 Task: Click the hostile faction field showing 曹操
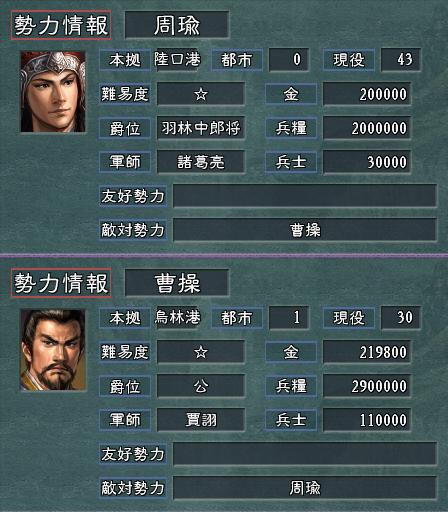tap(305, 230)
